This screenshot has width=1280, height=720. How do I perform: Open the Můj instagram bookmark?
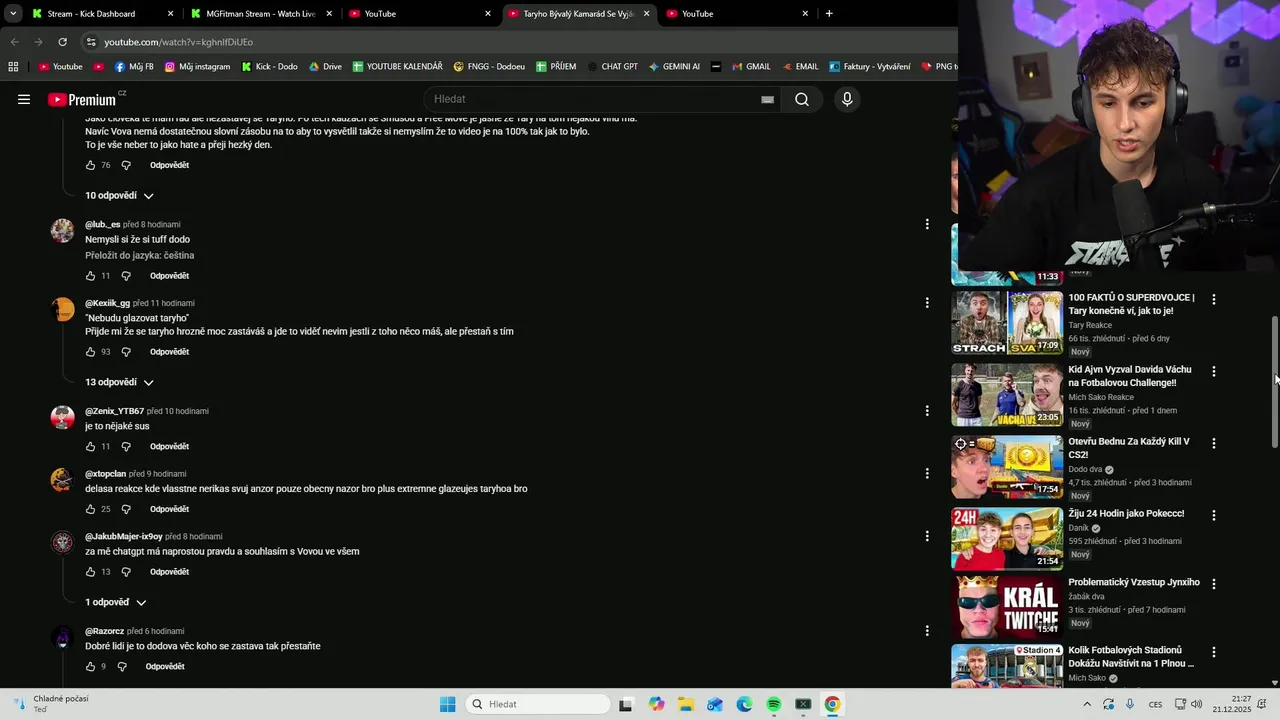coord(197,67)
